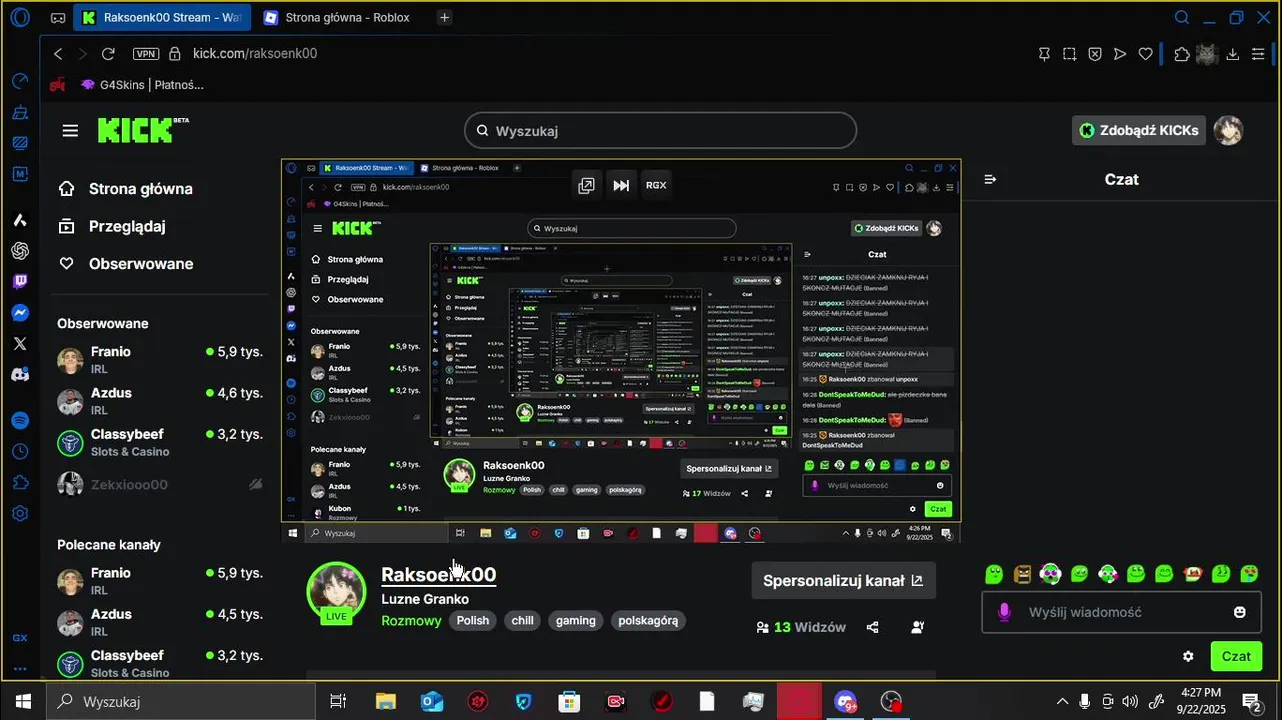Open the extensions puzzle icon
This screenshot has width=1282, height=720.
click(x=1182, y=54)
